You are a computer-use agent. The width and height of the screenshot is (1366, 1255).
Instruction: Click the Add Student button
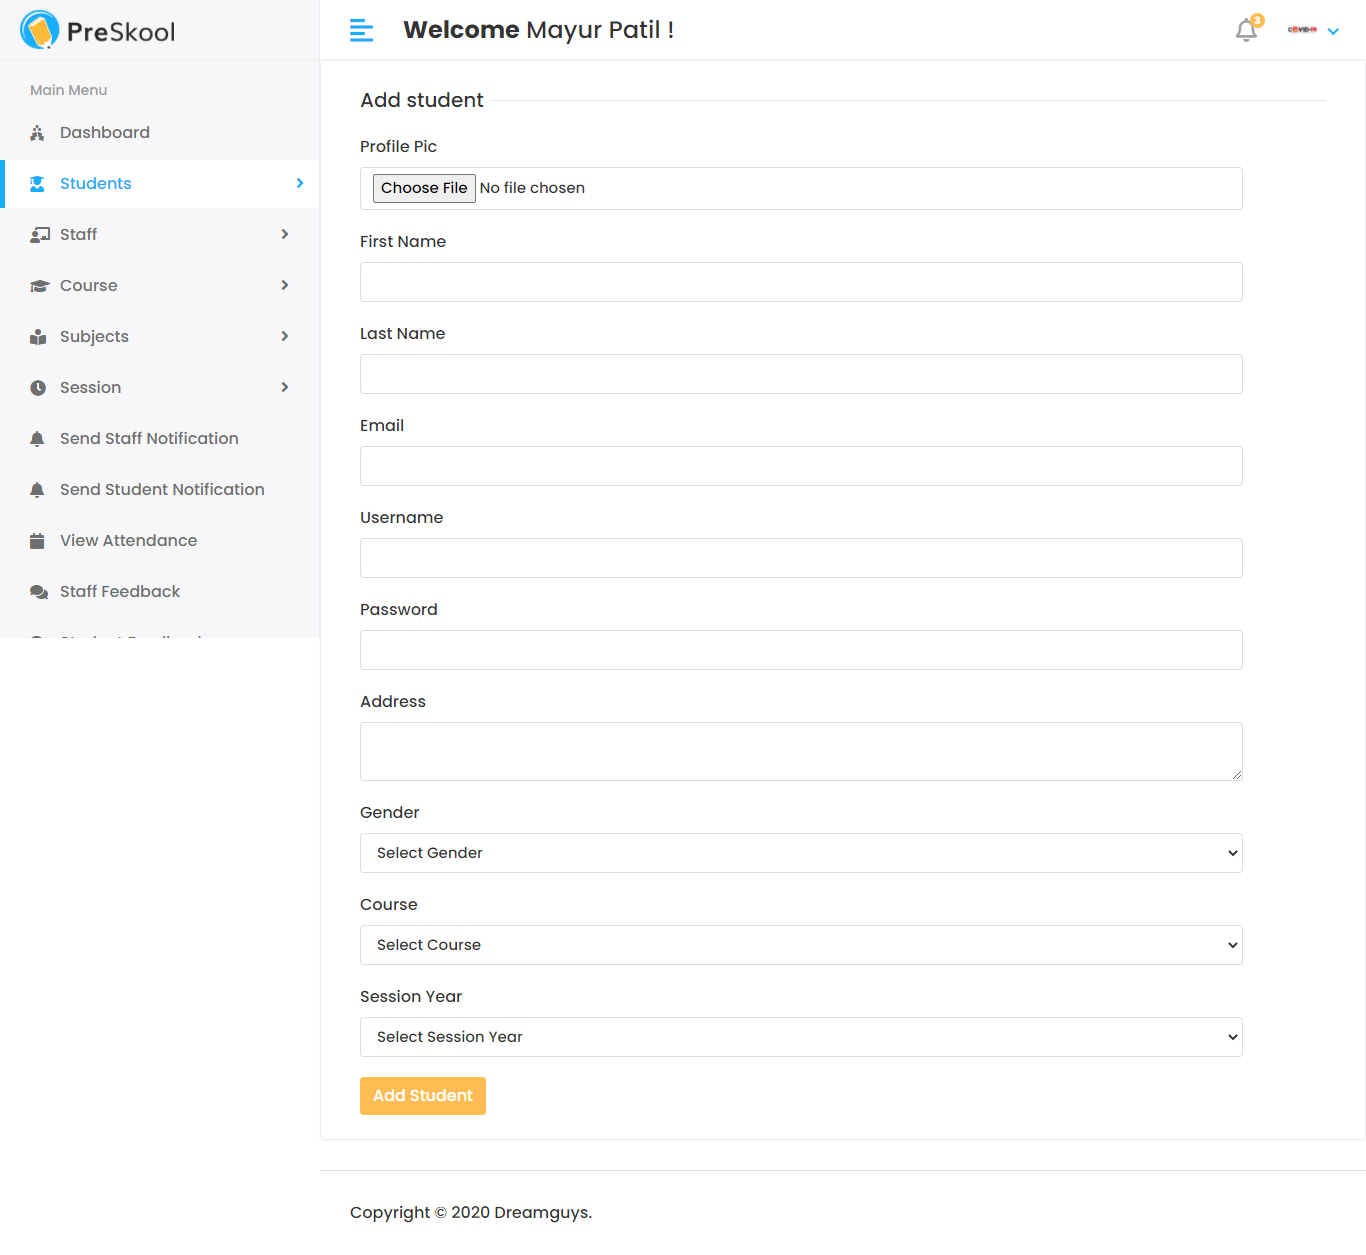422,1096
